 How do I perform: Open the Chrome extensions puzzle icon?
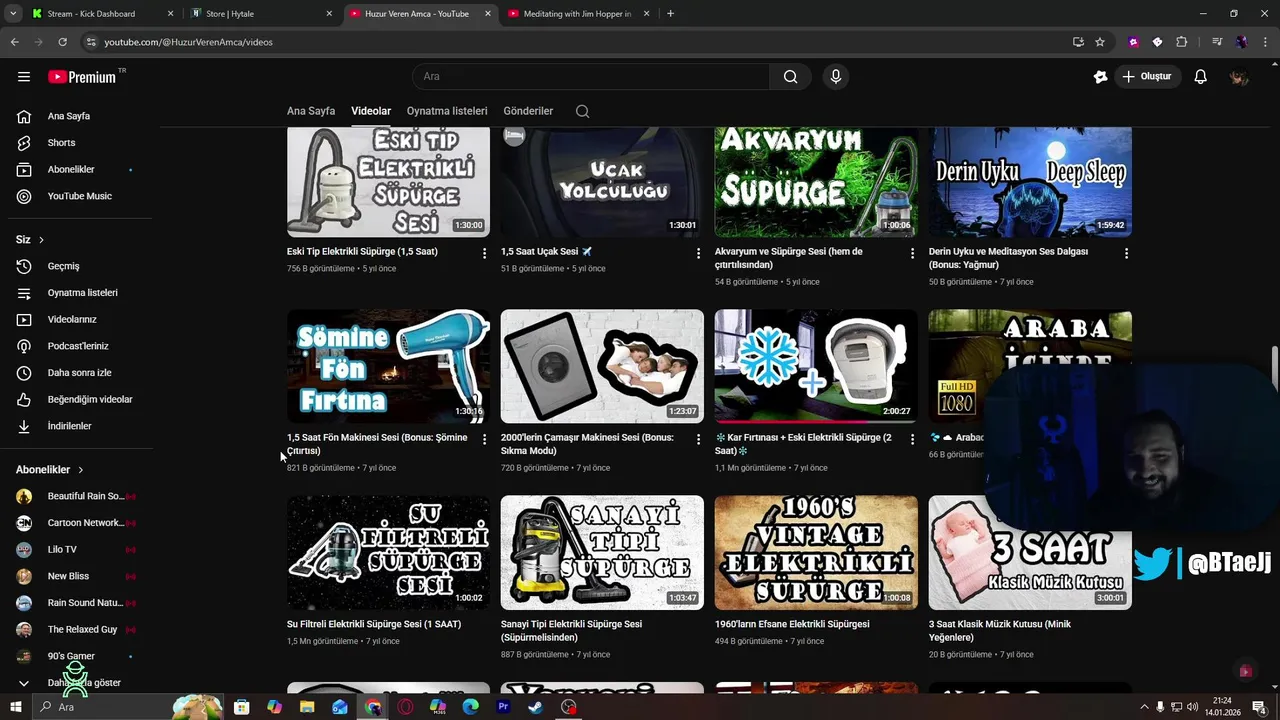[x=1181, y=42]
